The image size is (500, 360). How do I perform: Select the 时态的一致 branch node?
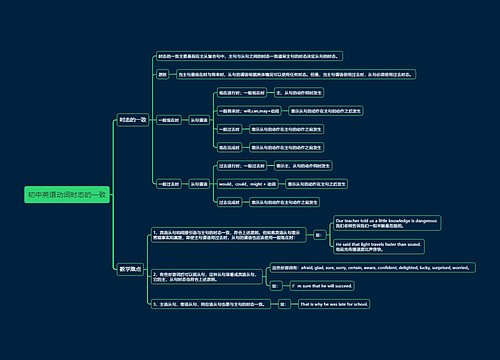point(133,120)
